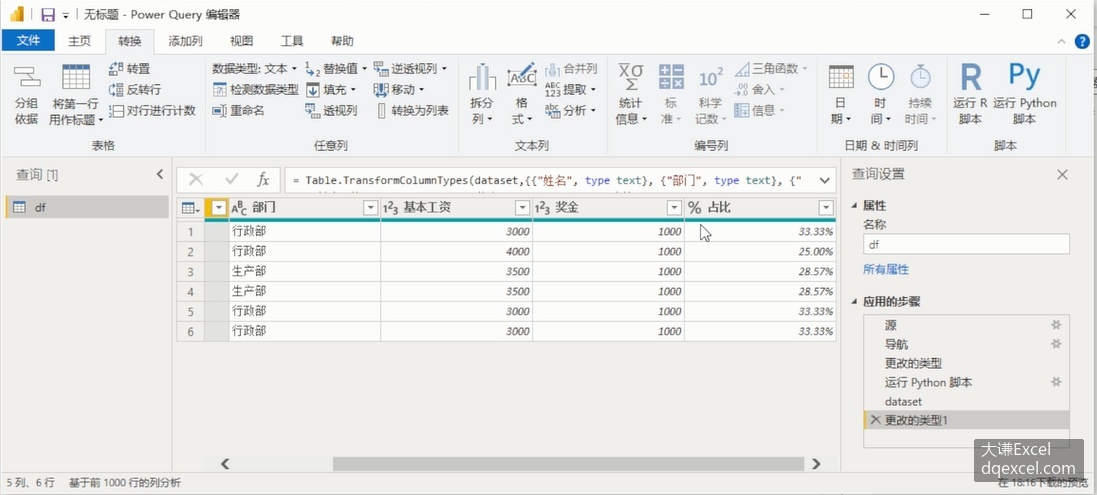Switch to the Help (帮助) tab
The height and width of the screenshot is (495, 1097).
click(x=342, y=41)
